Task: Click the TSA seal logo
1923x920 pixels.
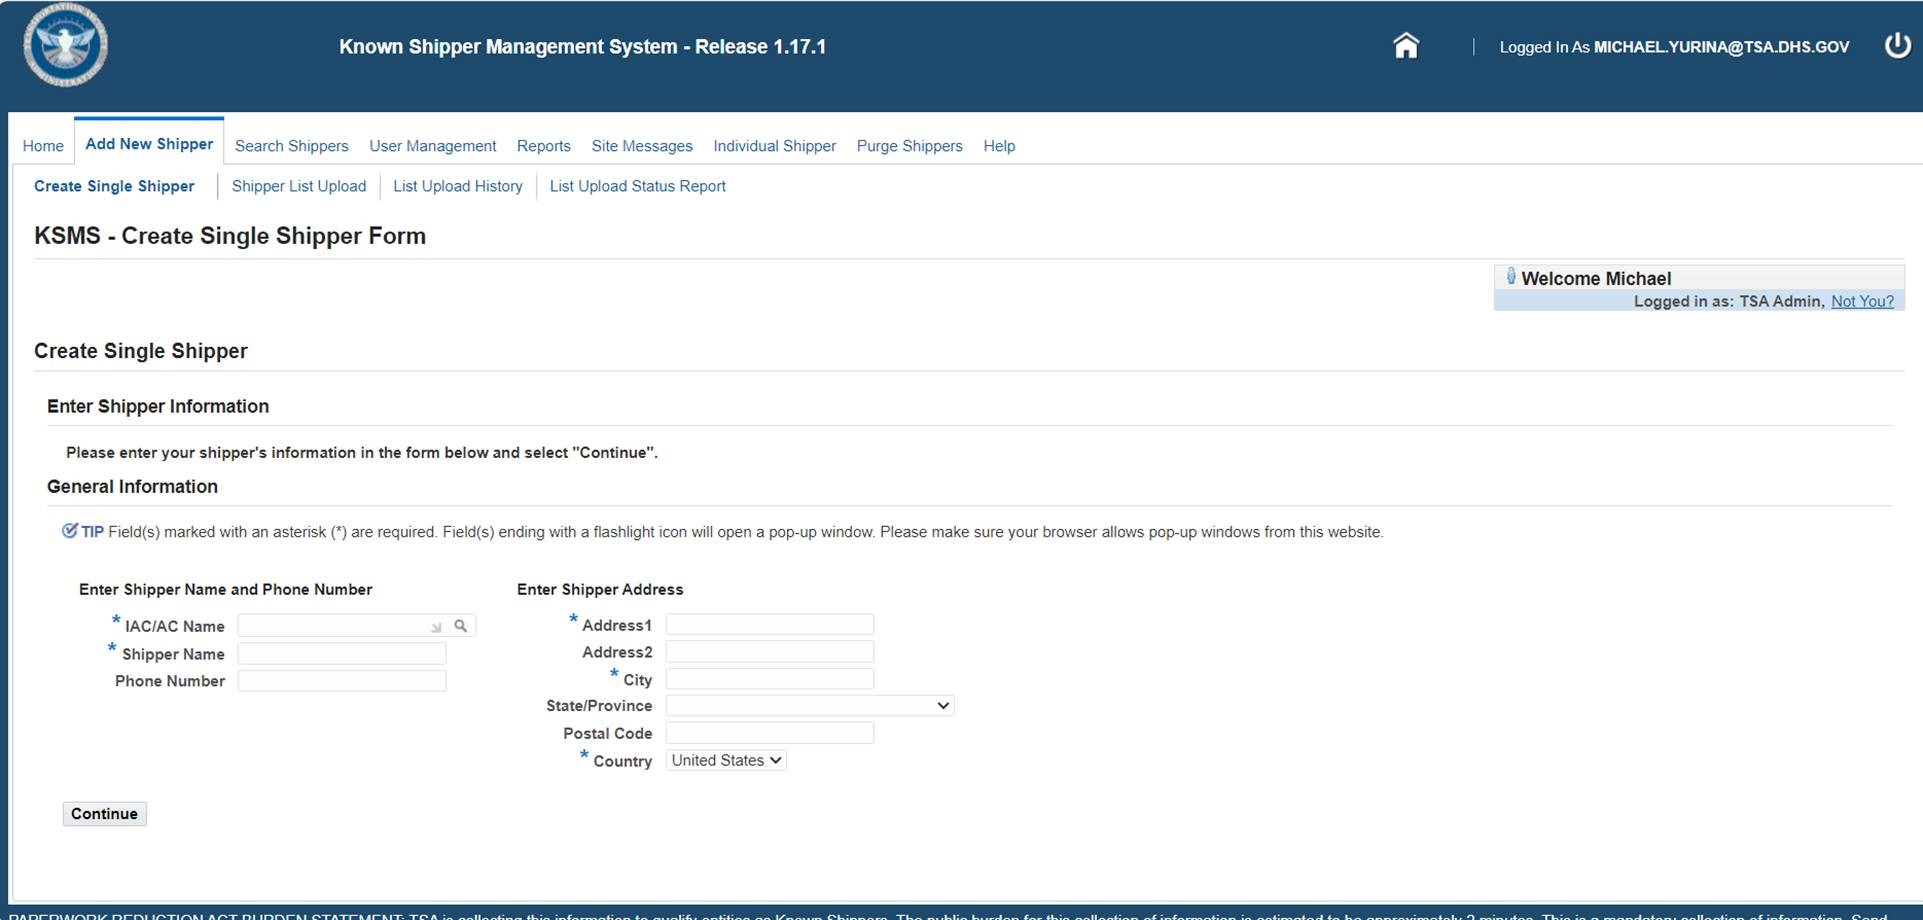Action: point(66,45)
